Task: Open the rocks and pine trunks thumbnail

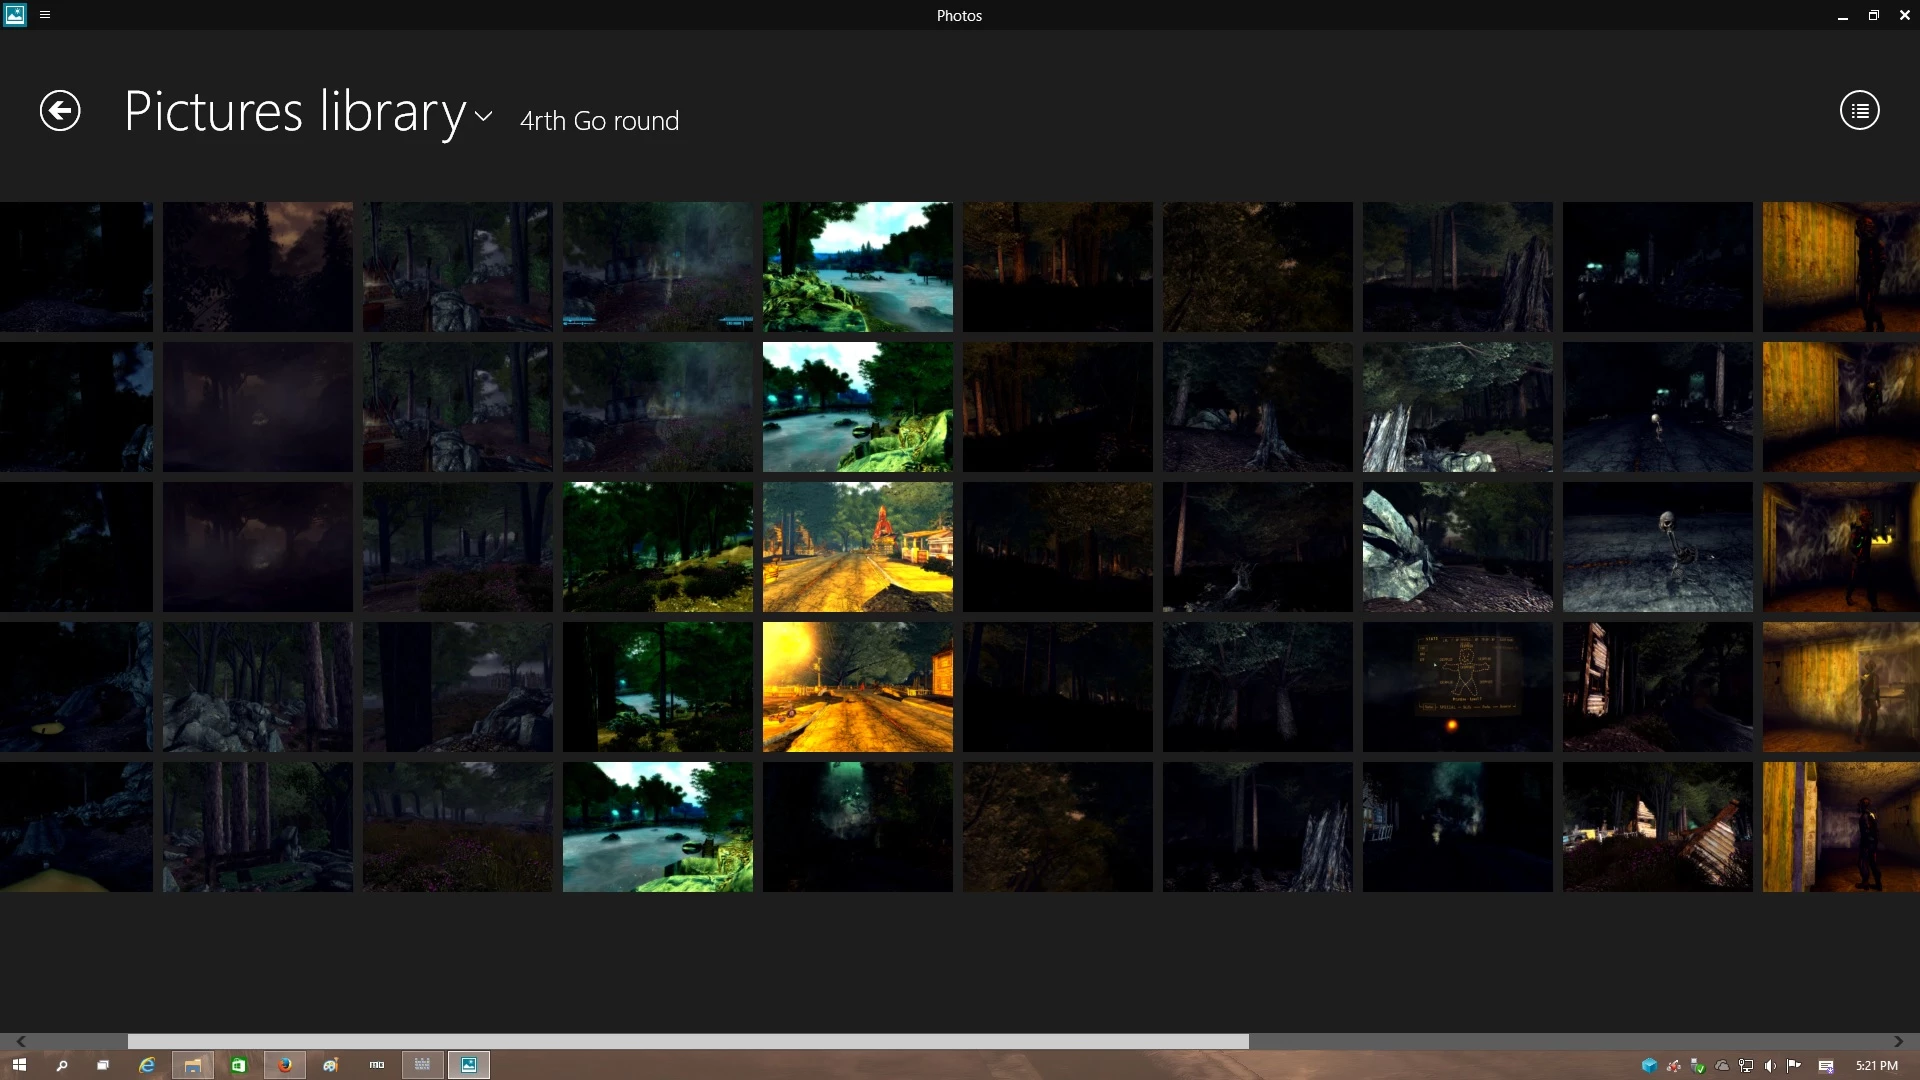Action: tap(258, 687)
